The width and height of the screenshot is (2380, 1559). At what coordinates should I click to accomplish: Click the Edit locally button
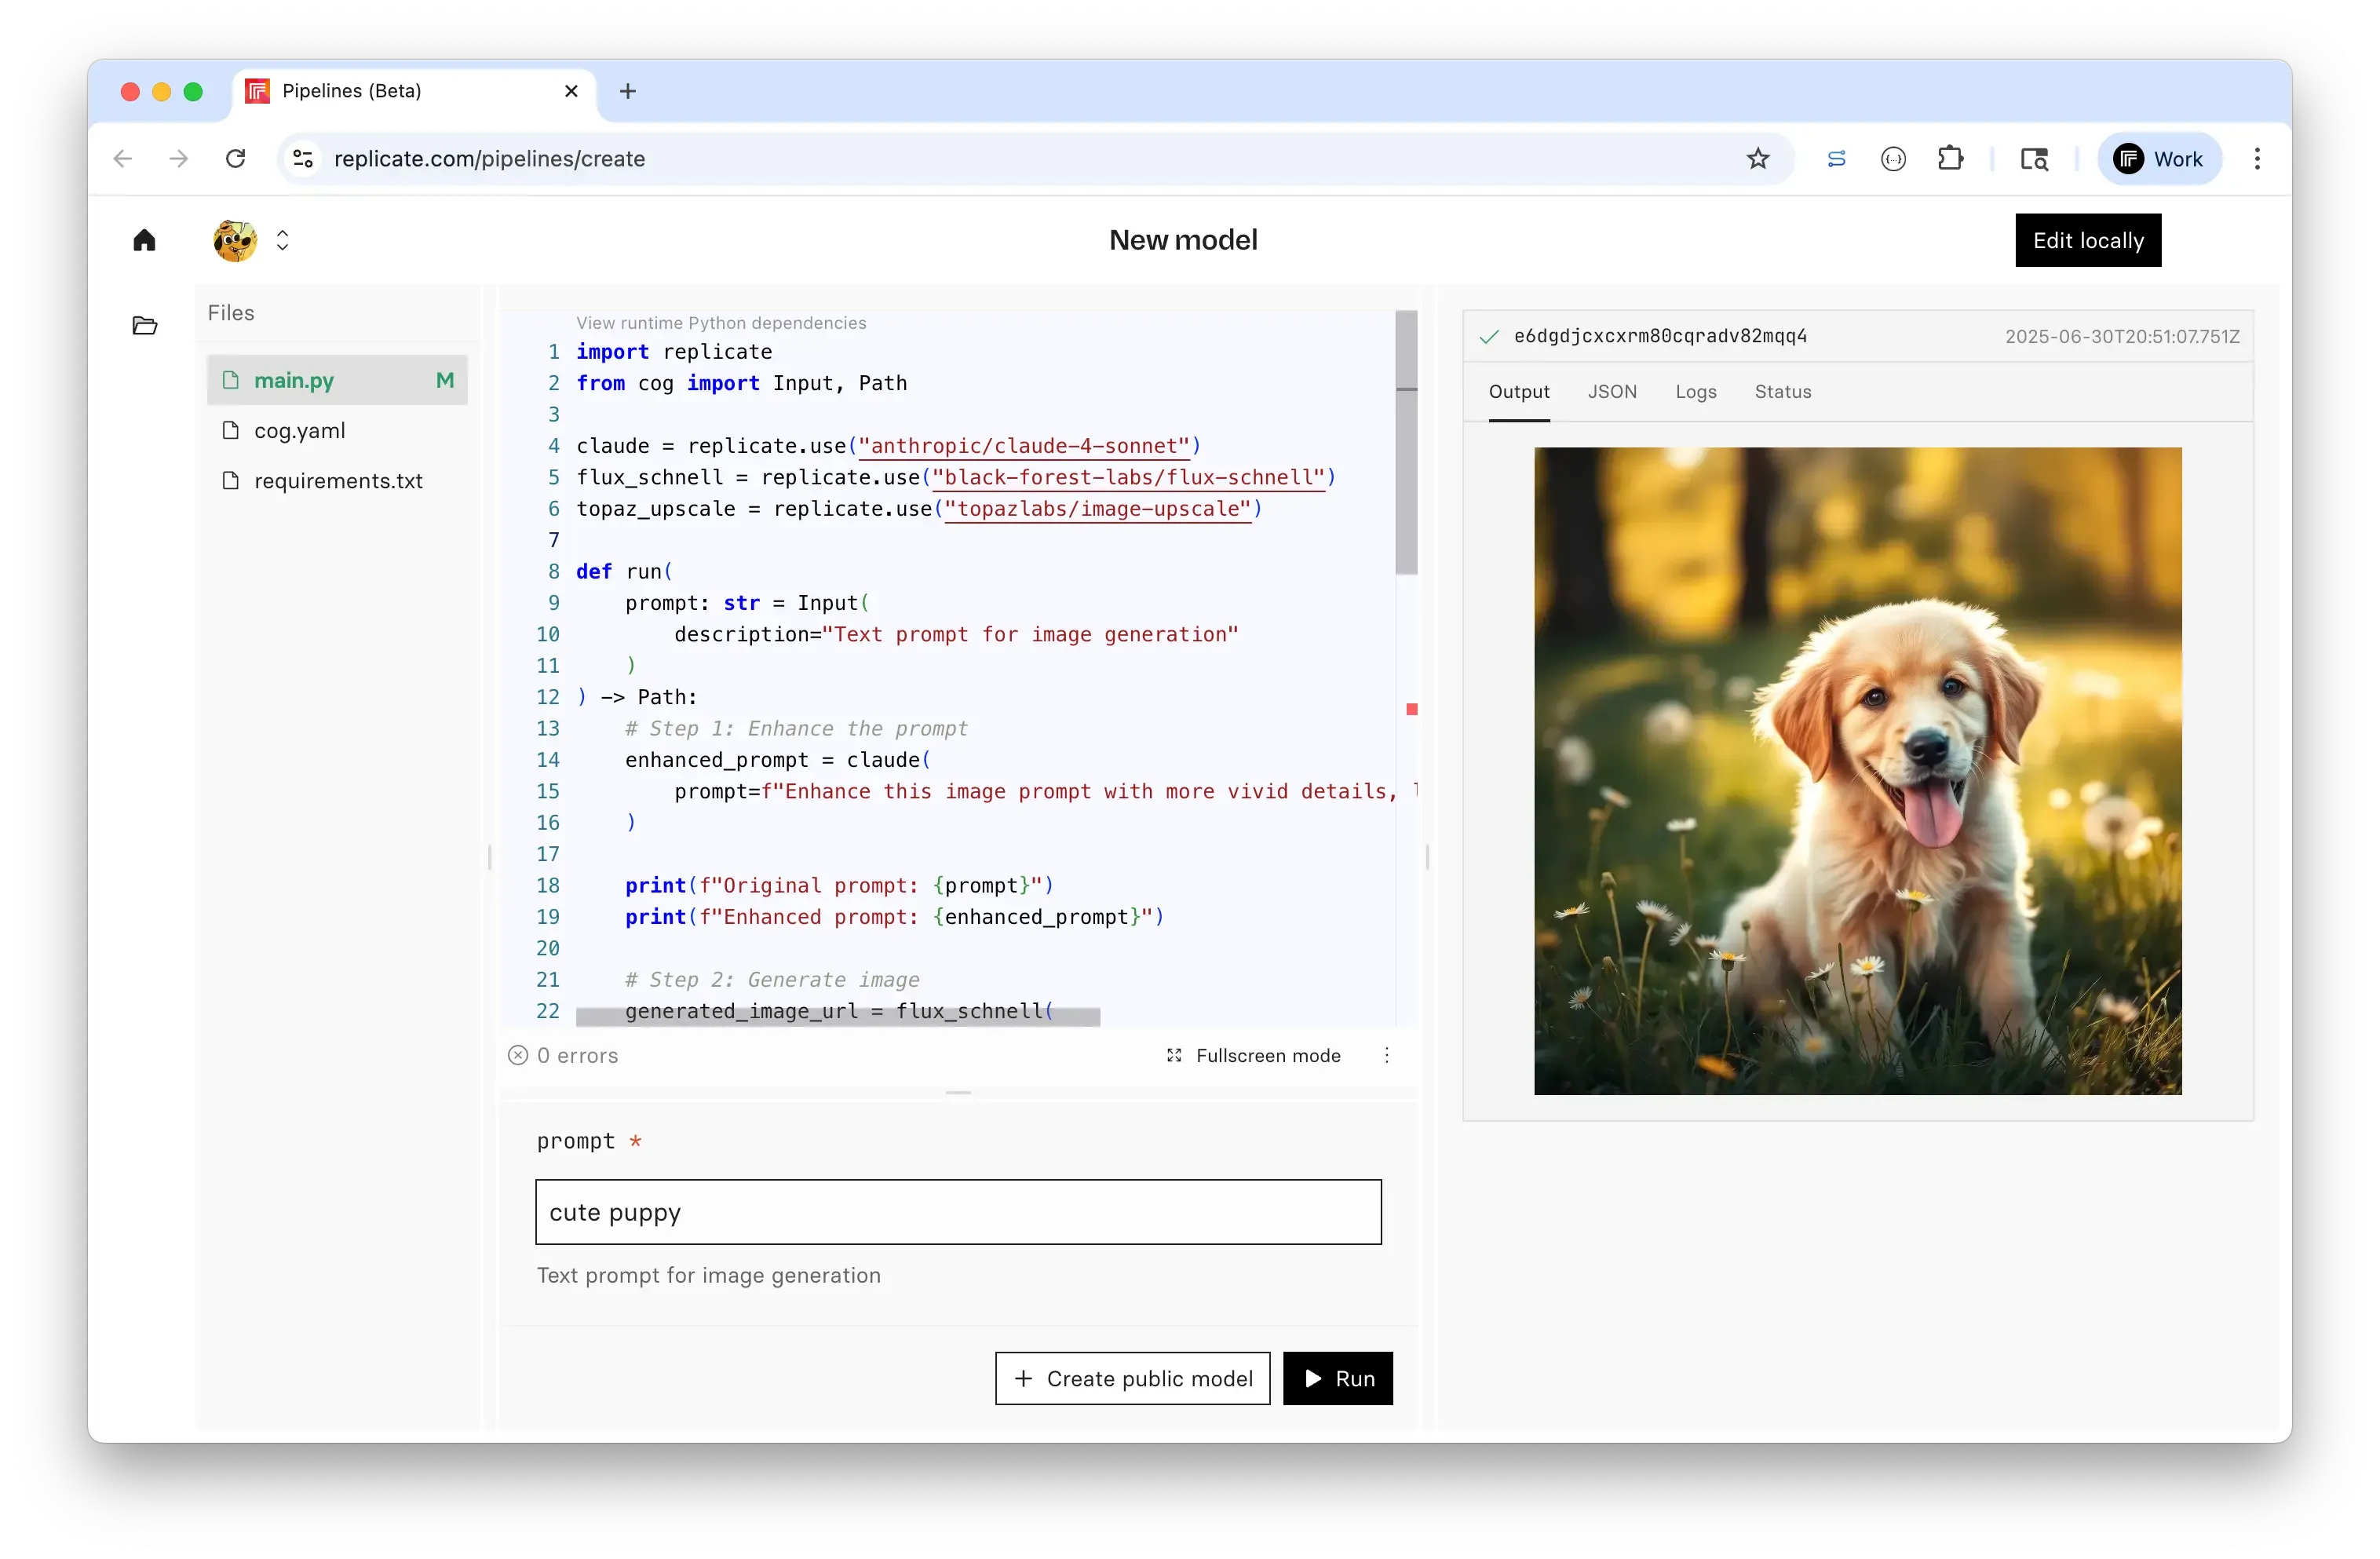pos(2087,240)
